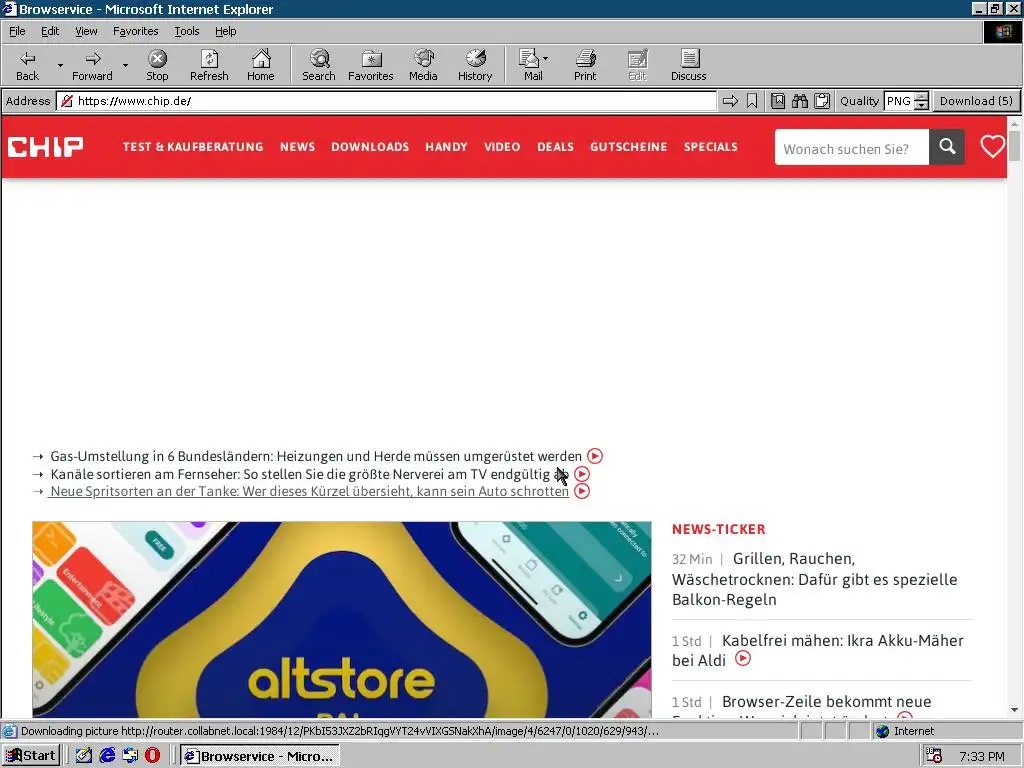Click the binoculars find icon
This screenshot has width=1024, height=768.
pyautogui.click(x=800, y=101)
